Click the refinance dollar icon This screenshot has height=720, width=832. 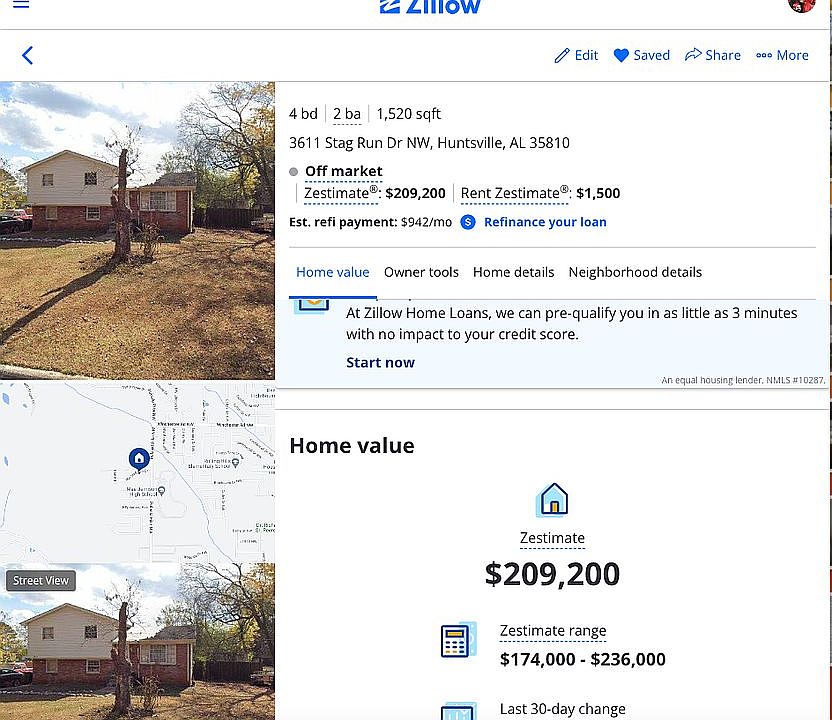click(468, 222)
